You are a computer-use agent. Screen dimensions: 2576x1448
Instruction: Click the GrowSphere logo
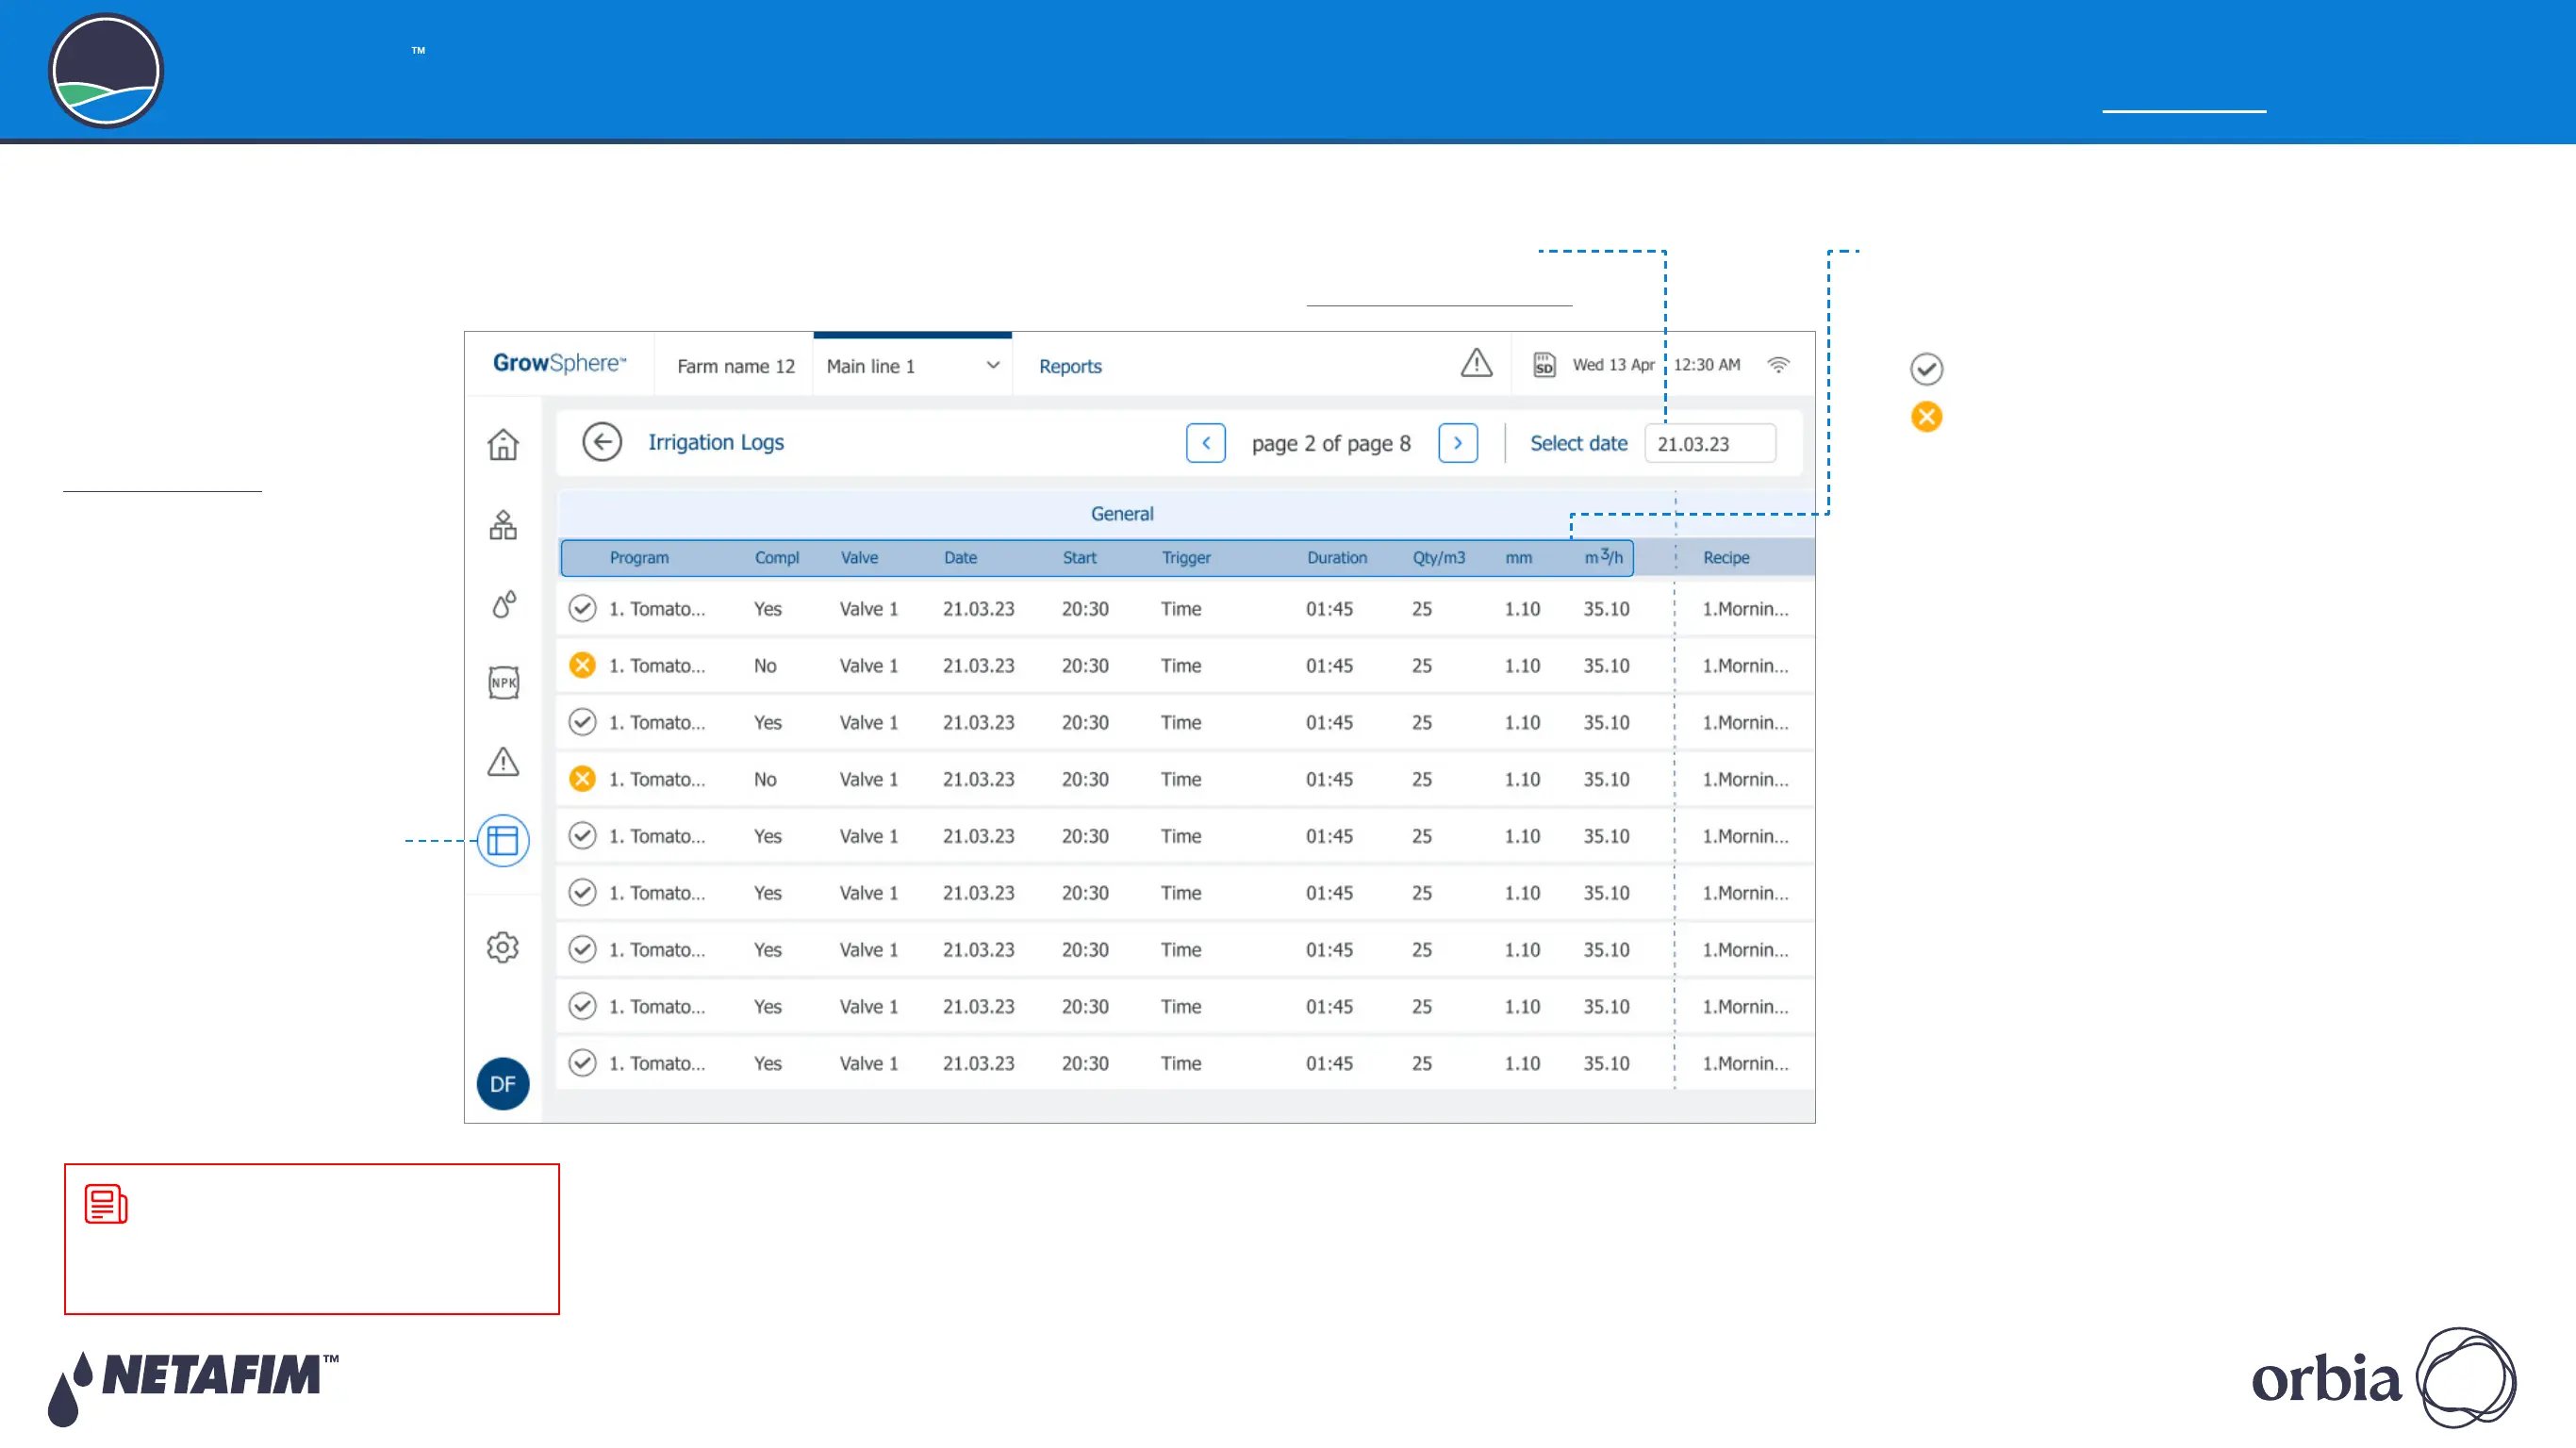pyautogui.click(x=559, y=363)
